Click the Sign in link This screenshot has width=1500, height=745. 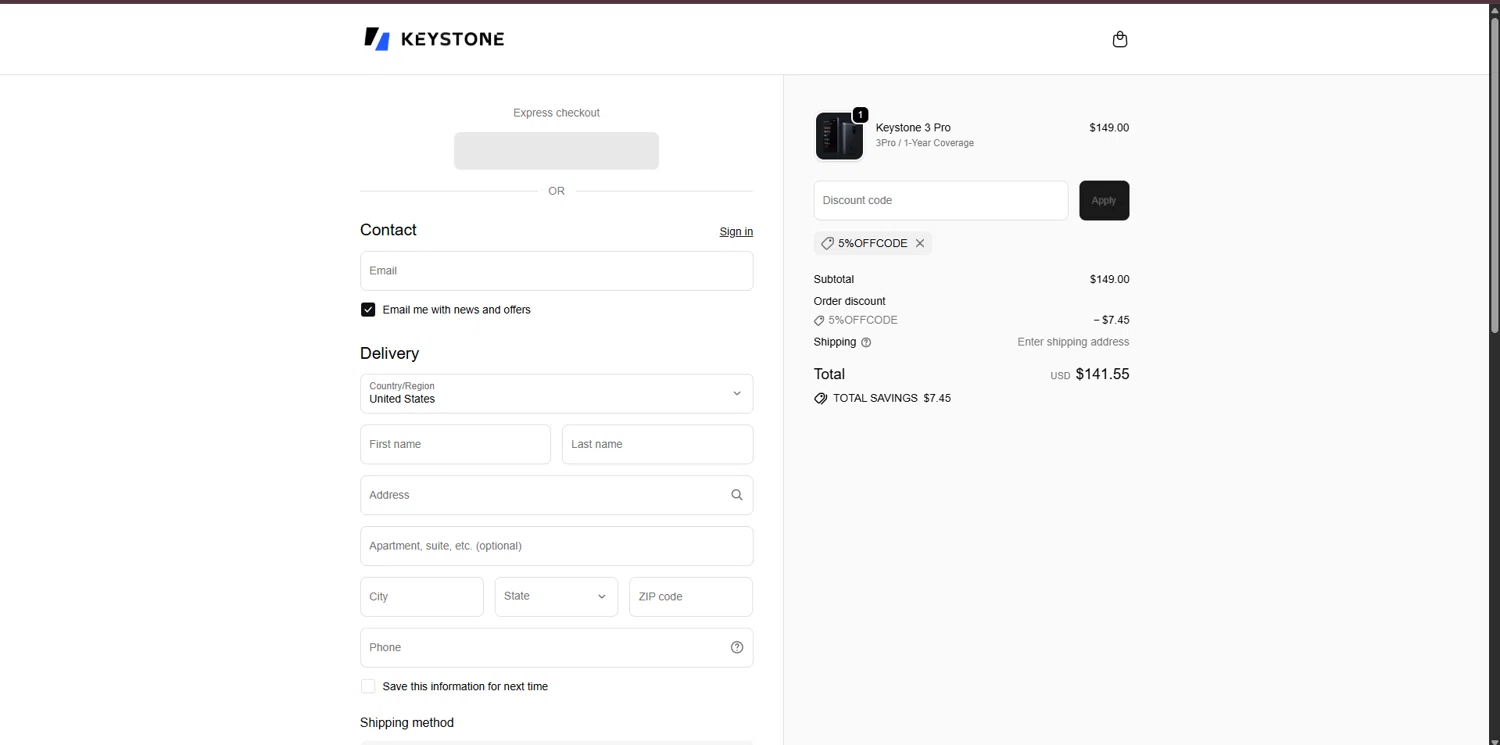tap(736, 231)
